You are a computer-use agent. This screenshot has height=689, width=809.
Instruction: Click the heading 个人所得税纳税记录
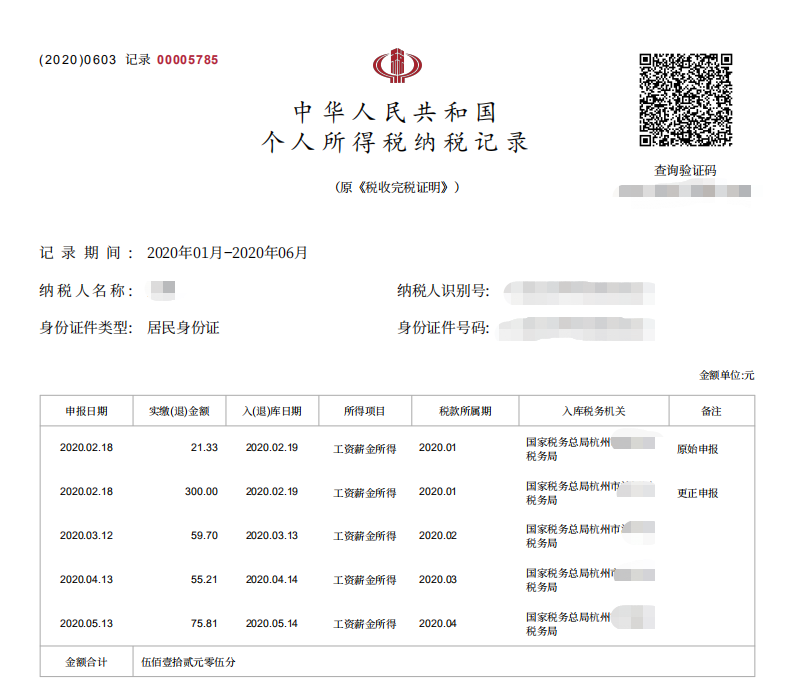(395, 142)
